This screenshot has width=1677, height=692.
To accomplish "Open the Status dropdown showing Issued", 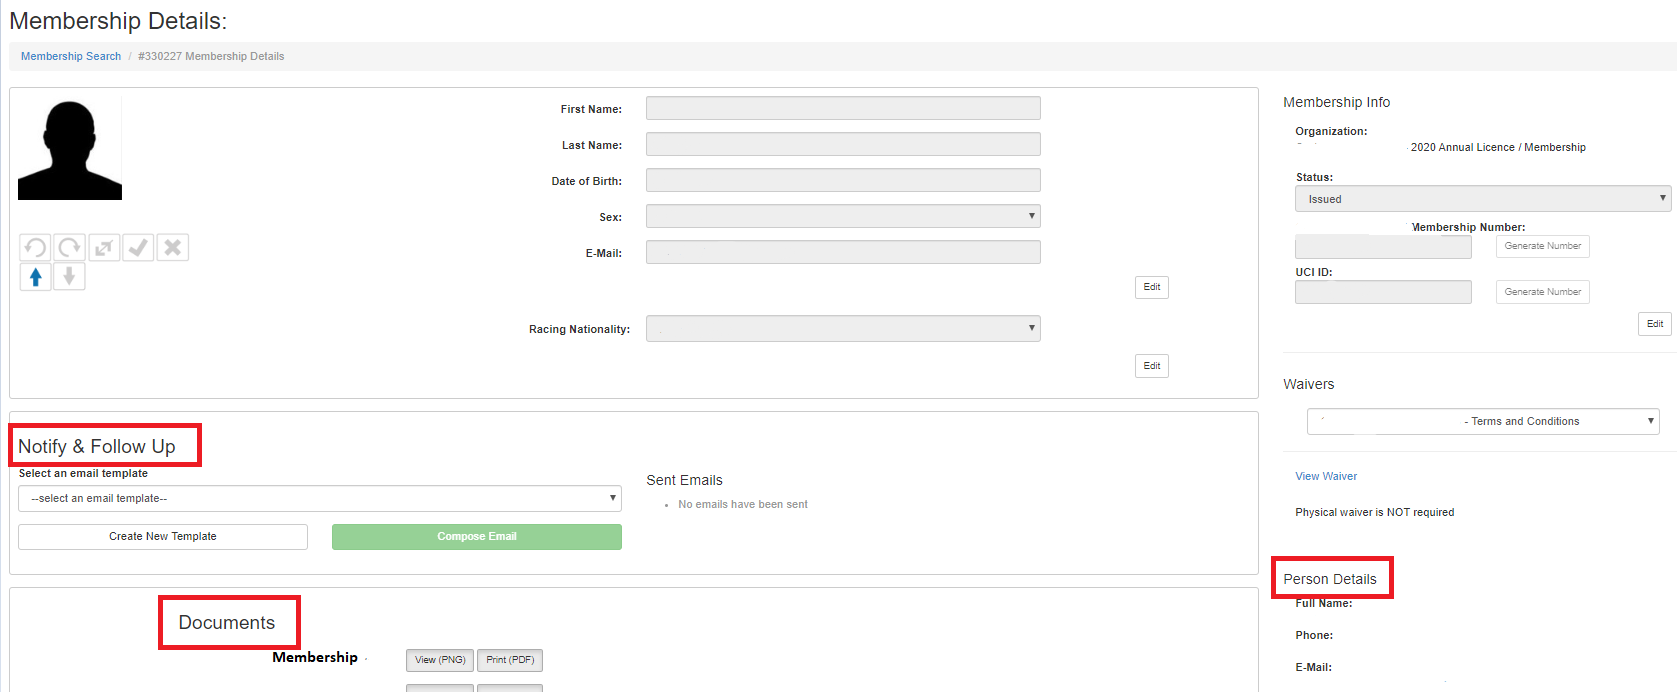I will tap(1482, 198).
